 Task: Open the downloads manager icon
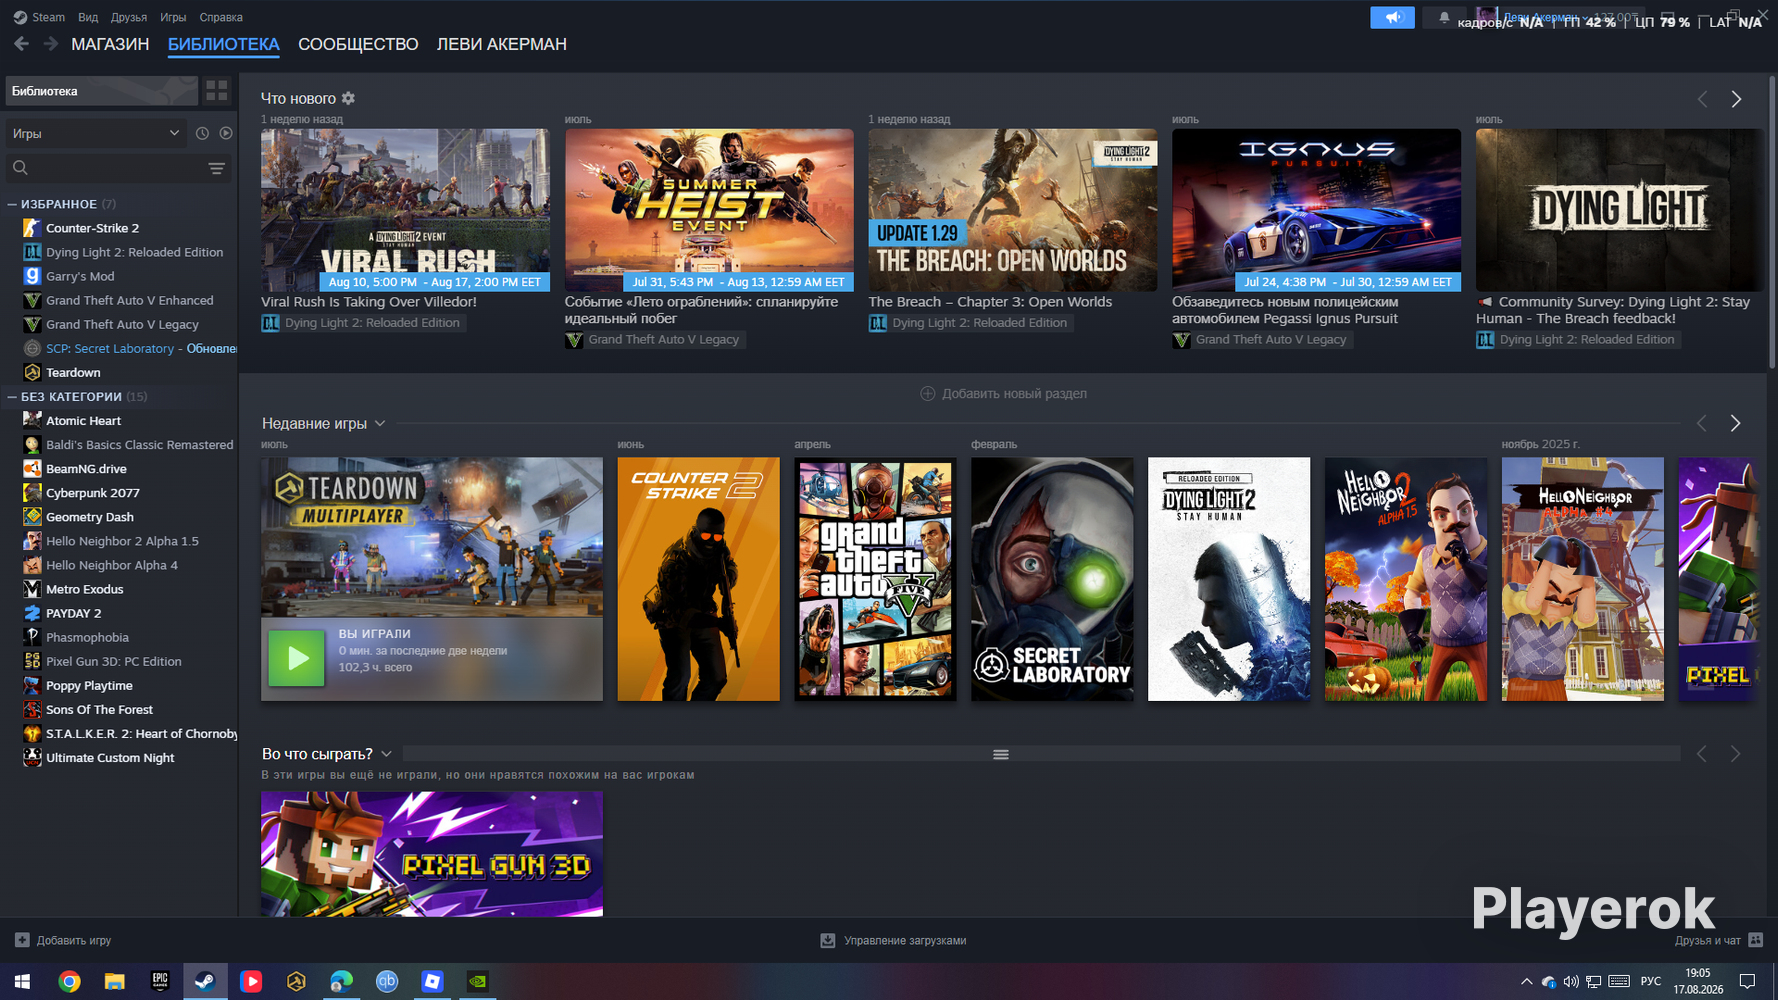click(828, 940)
